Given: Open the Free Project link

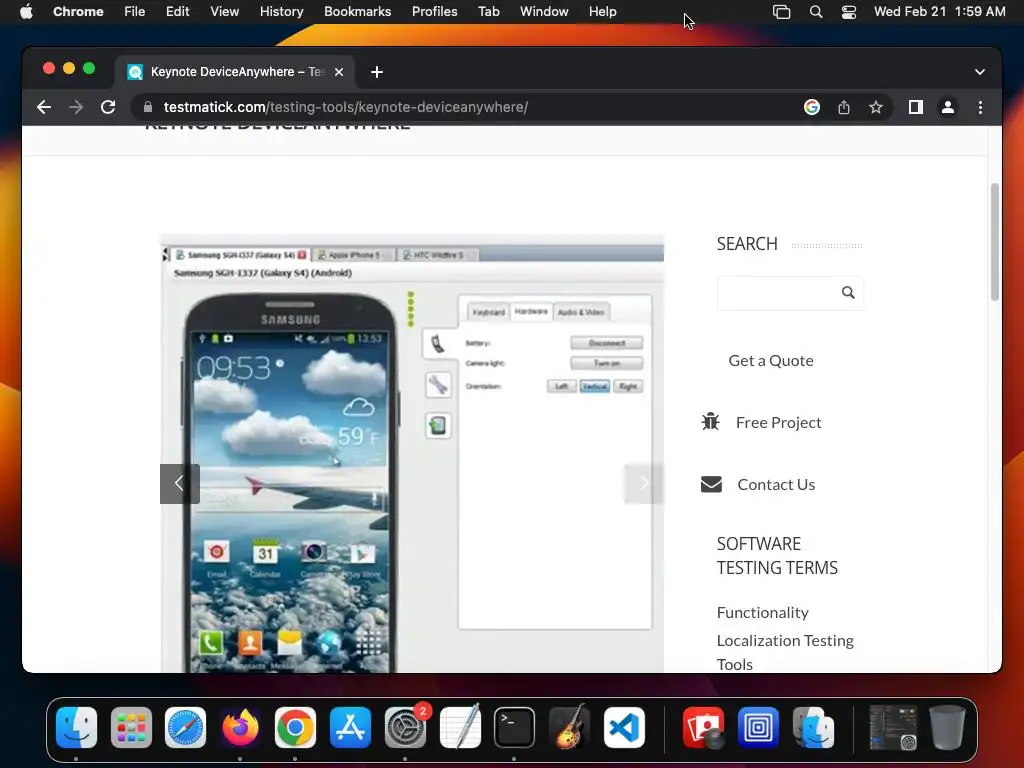Looking at the screenshot, I should click(778, 423).
